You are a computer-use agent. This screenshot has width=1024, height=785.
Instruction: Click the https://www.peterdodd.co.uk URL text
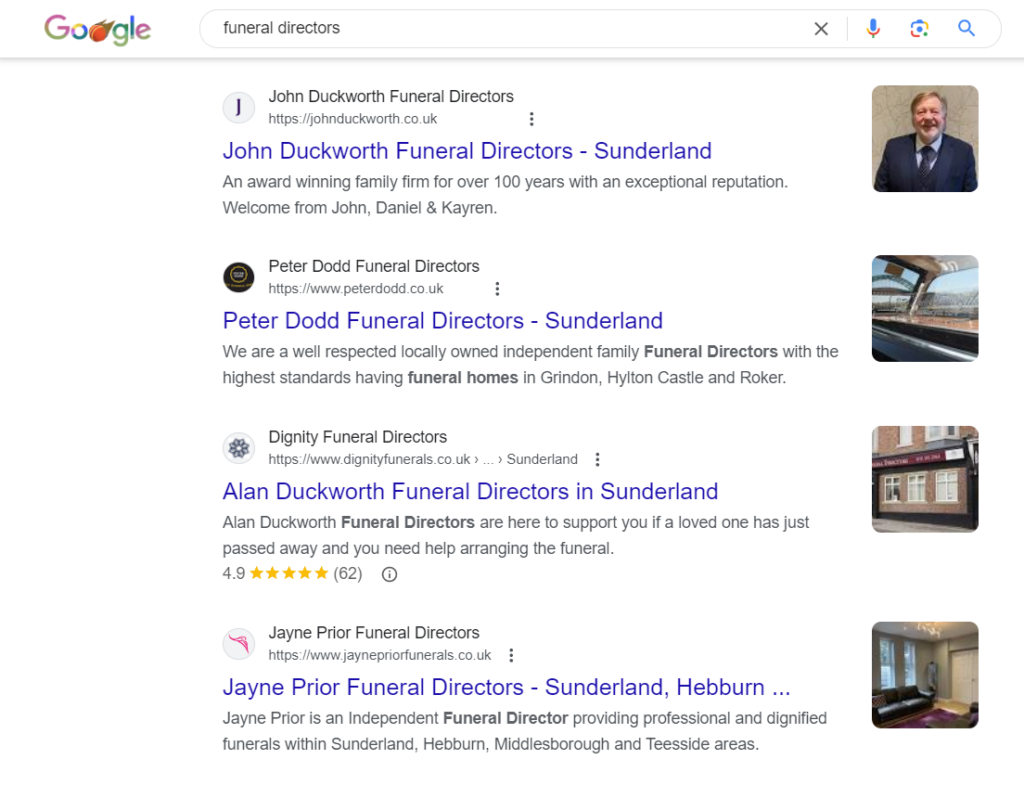pos(356,289)
